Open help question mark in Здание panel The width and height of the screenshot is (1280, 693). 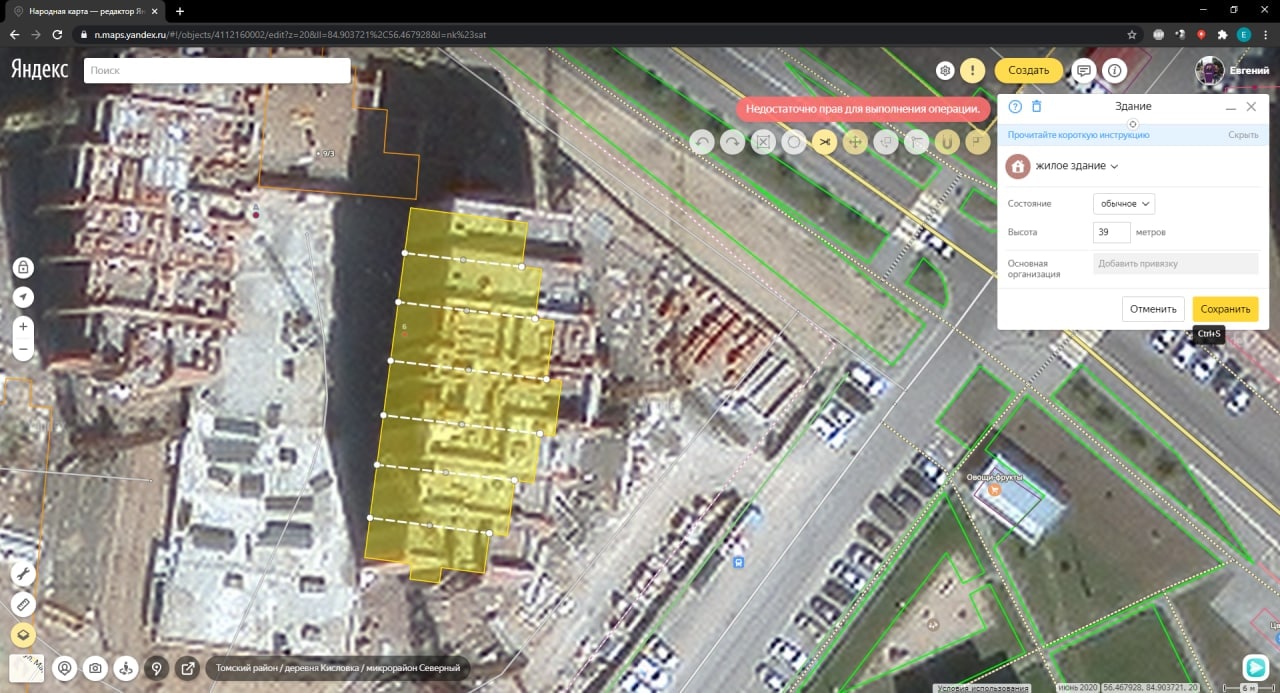(1015, 106)
